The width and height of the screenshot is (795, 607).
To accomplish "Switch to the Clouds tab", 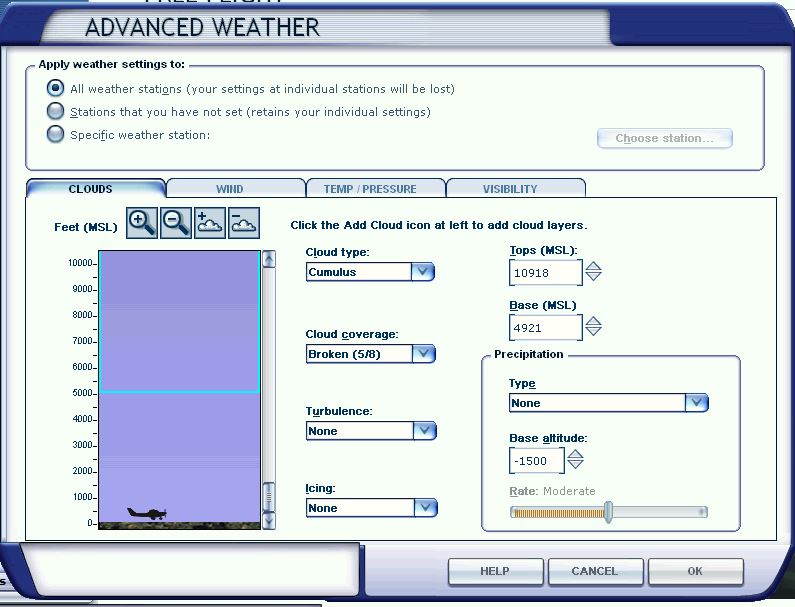I will pyautogui.click(x=95, y=189).
